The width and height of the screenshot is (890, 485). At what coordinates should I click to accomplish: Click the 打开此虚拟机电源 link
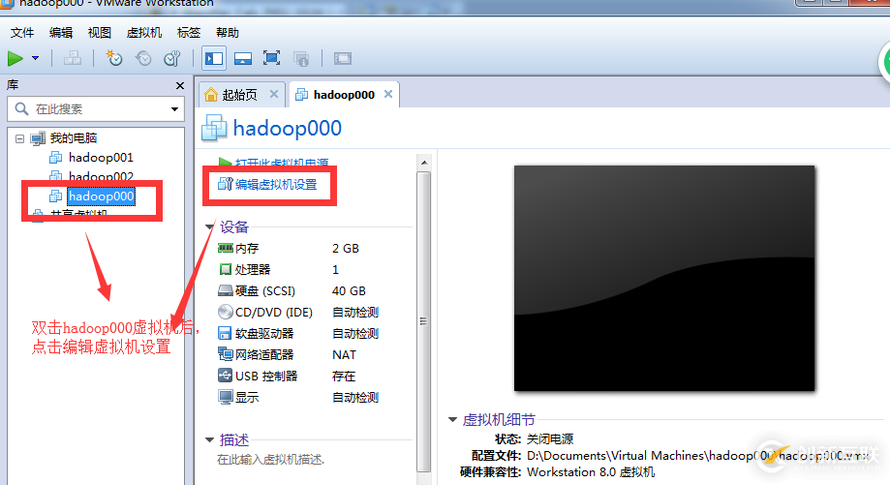(282, 162)
